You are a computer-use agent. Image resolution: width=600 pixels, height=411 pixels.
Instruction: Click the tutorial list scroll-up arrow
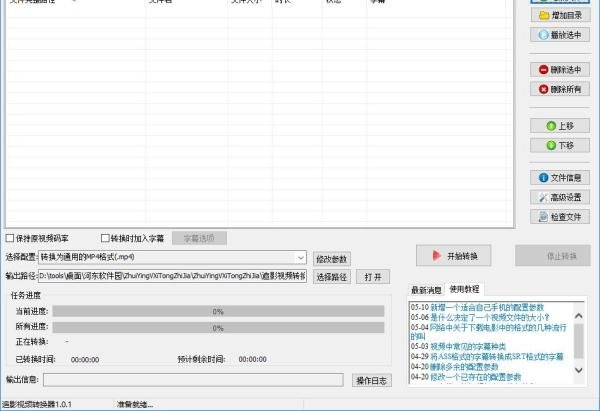point(579,316)
